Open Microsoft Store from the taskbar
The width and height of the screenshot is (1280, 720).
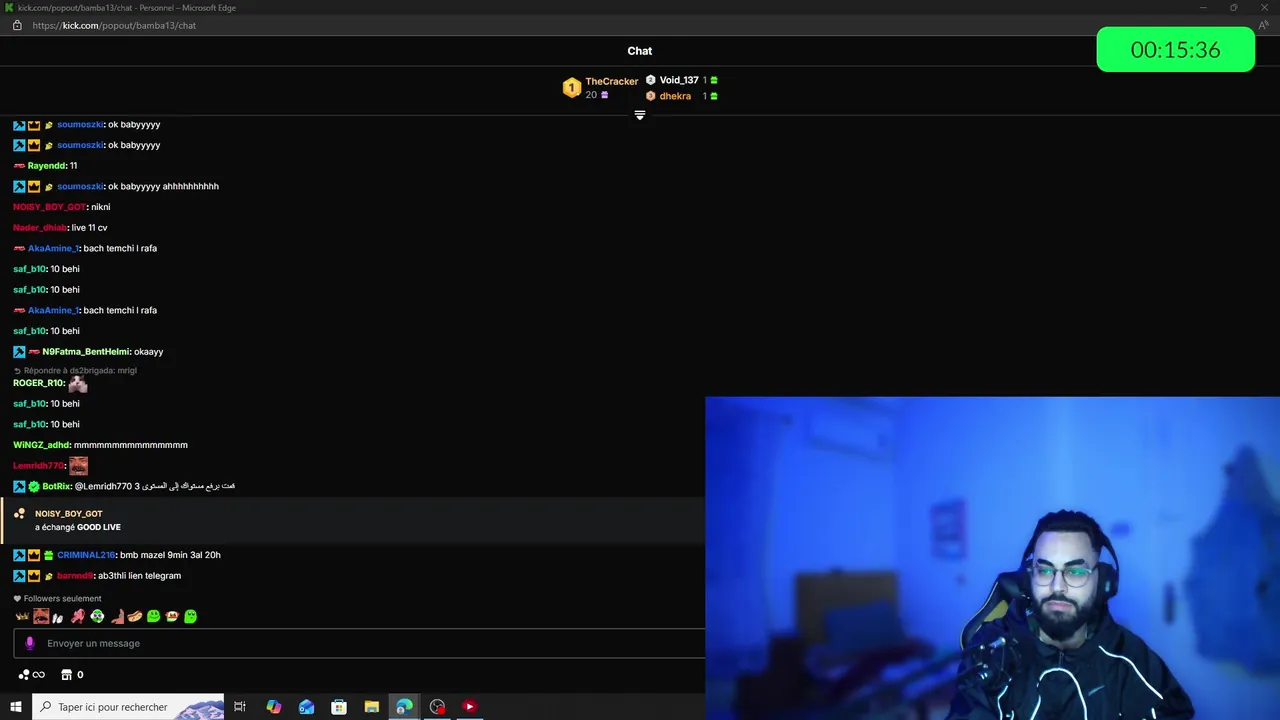[x=339, y=707]
